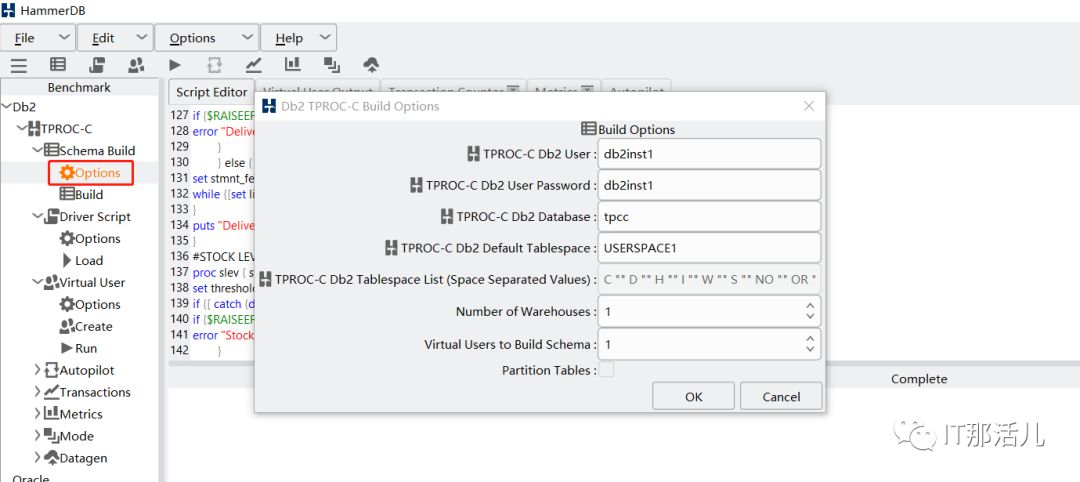Increase Number of Warehouses with up arrow
The height and width of the screenshot is (482, 1080).
coord(809,306)
